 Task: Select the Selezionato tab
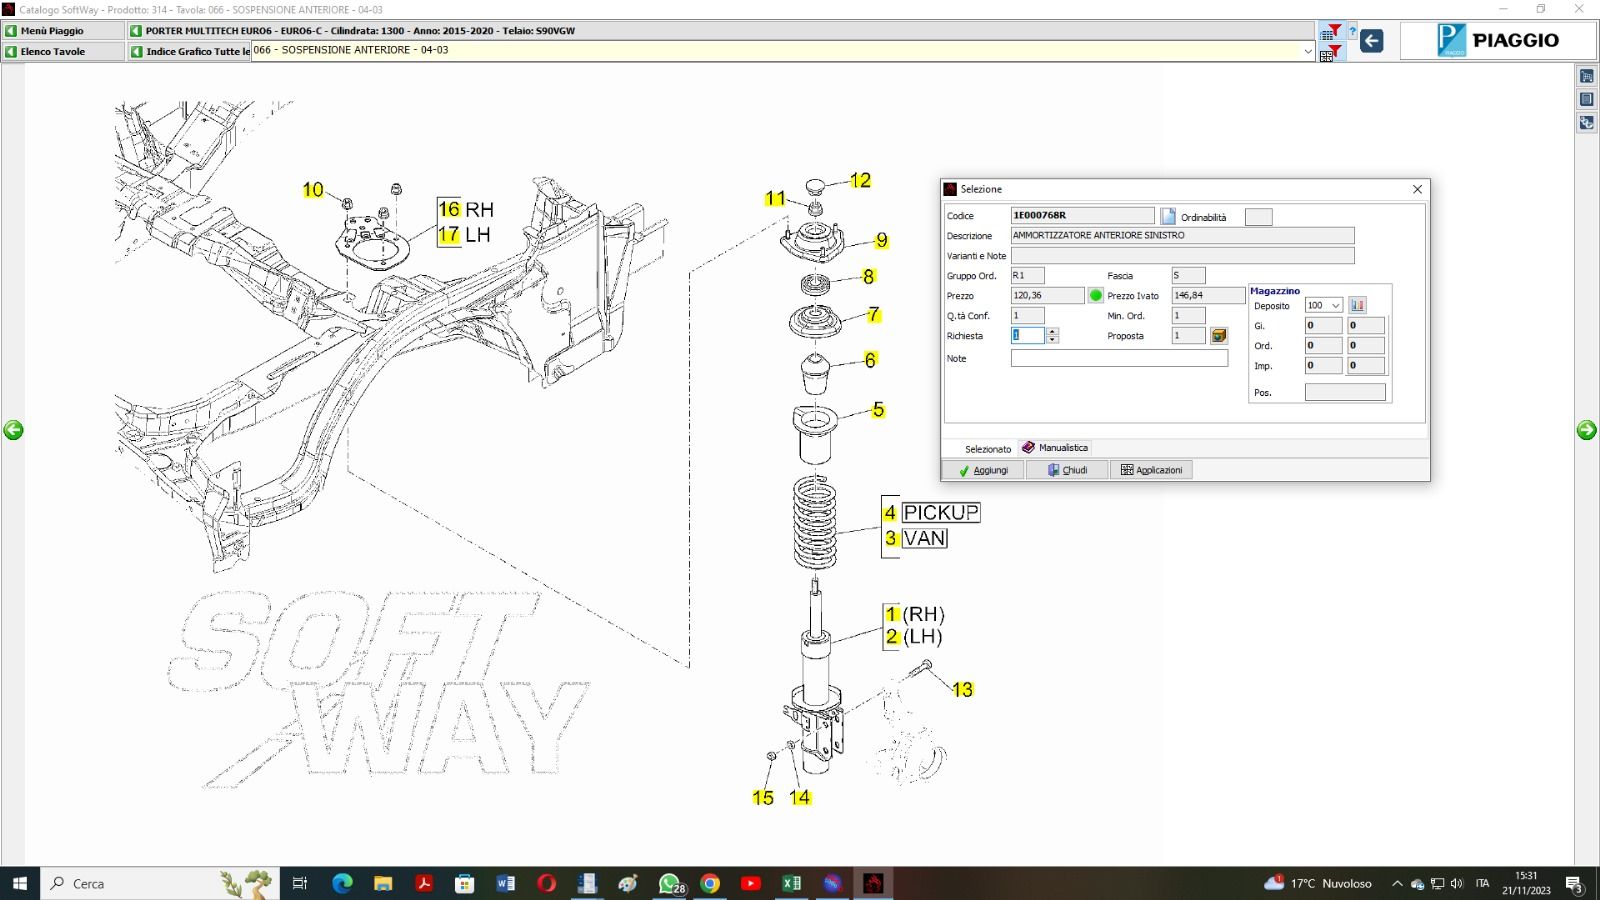(x=987, y=449)
